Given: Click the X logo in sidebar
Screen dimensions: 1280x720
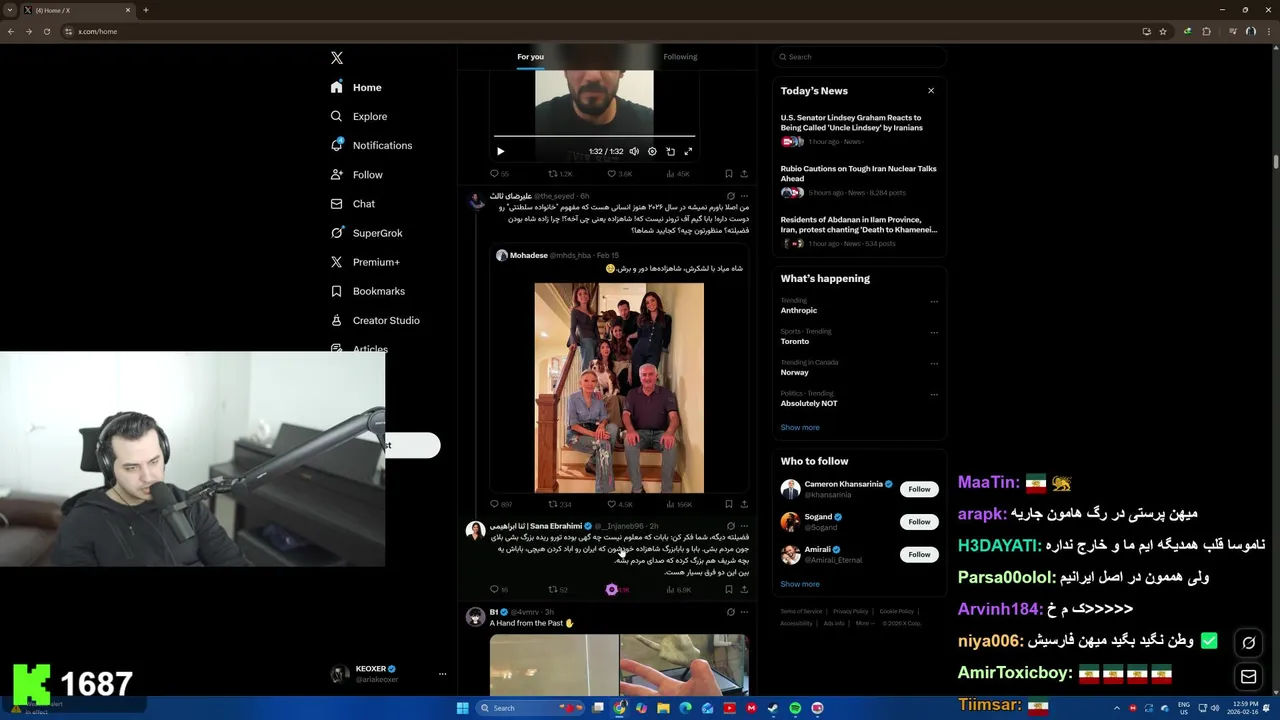Looking at the screenshot, I should pyautogui.click(x=337, y=58).
